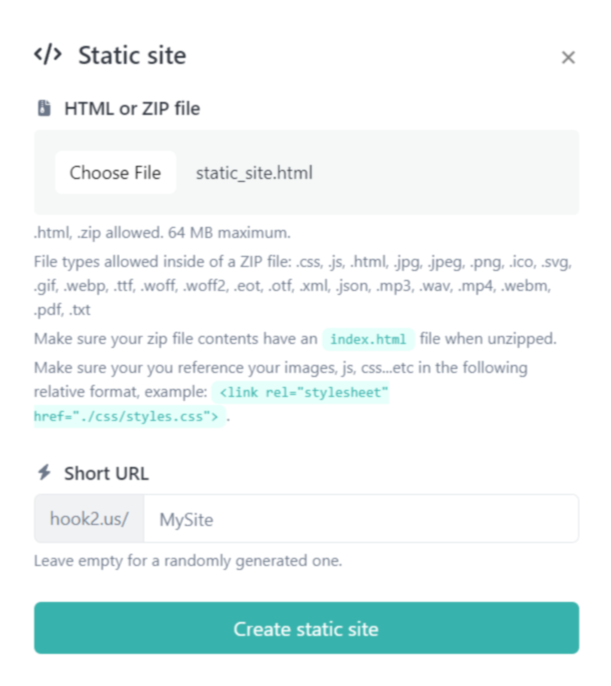Focus the MySite short URL input field
The image size is (611, 686).
361,519
